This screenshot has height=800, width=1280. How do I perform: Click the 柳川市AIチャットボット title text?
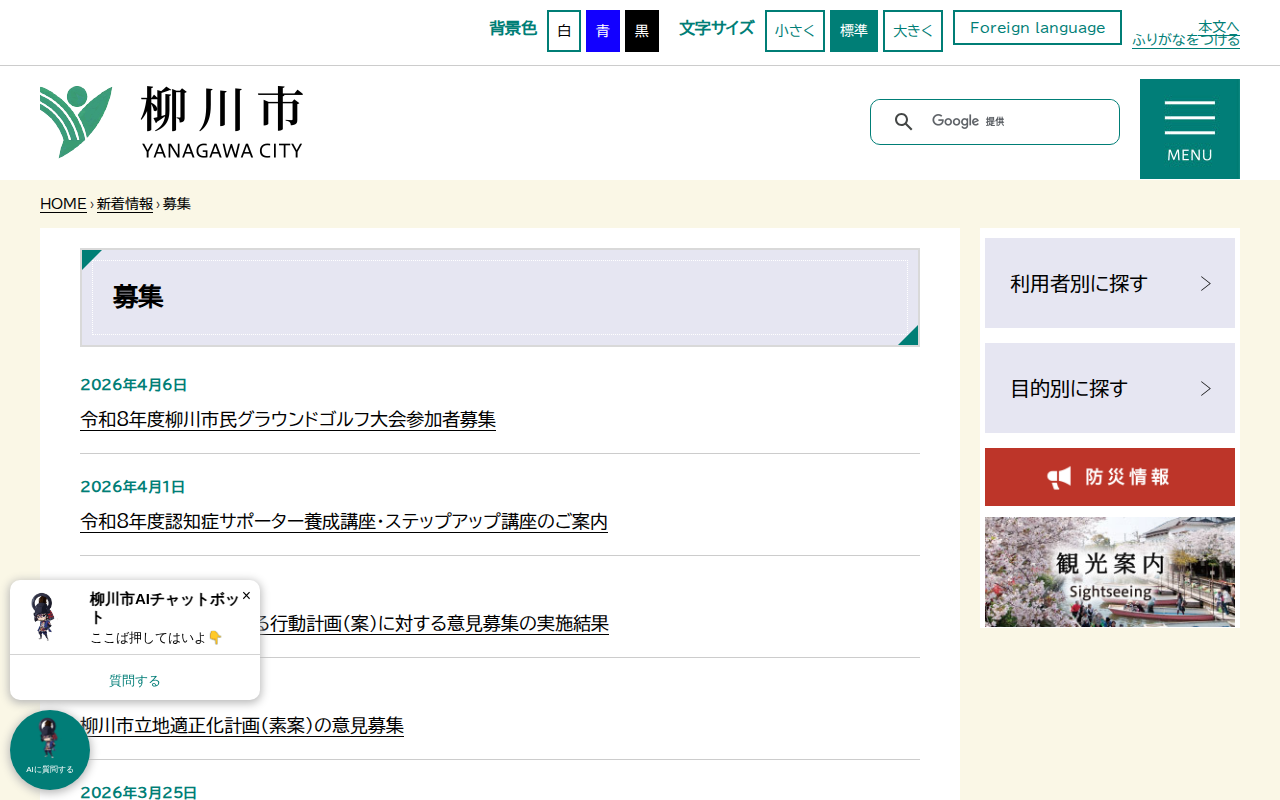click(165, 608)
